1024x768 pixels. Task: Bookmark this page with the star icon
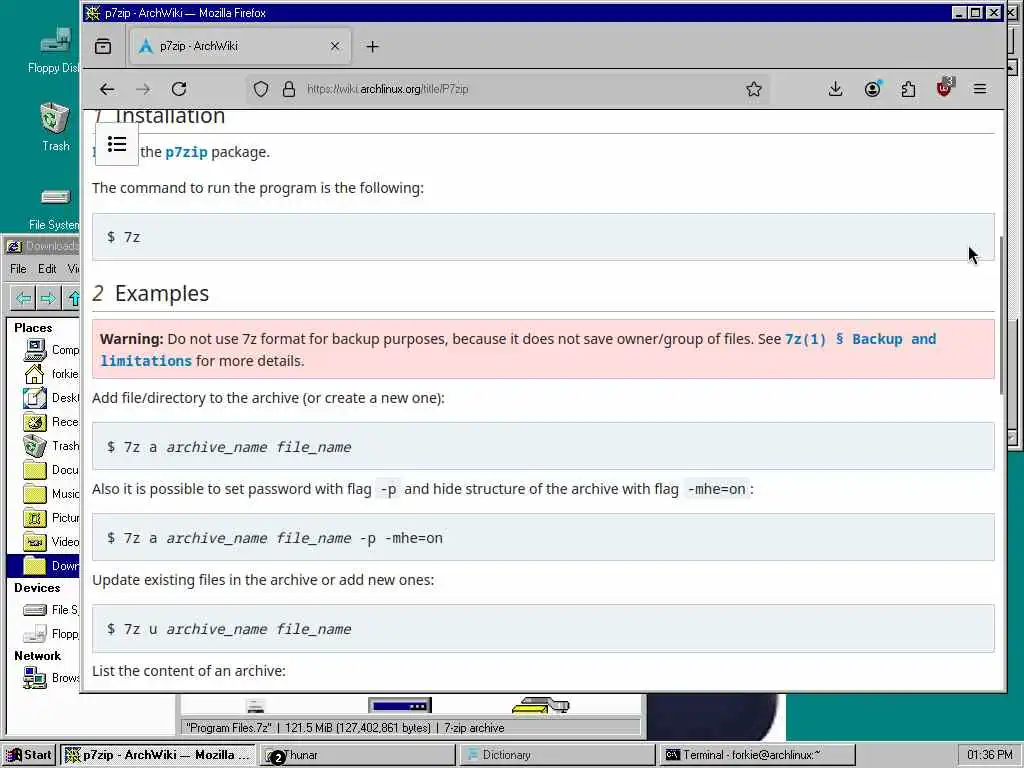754,89
